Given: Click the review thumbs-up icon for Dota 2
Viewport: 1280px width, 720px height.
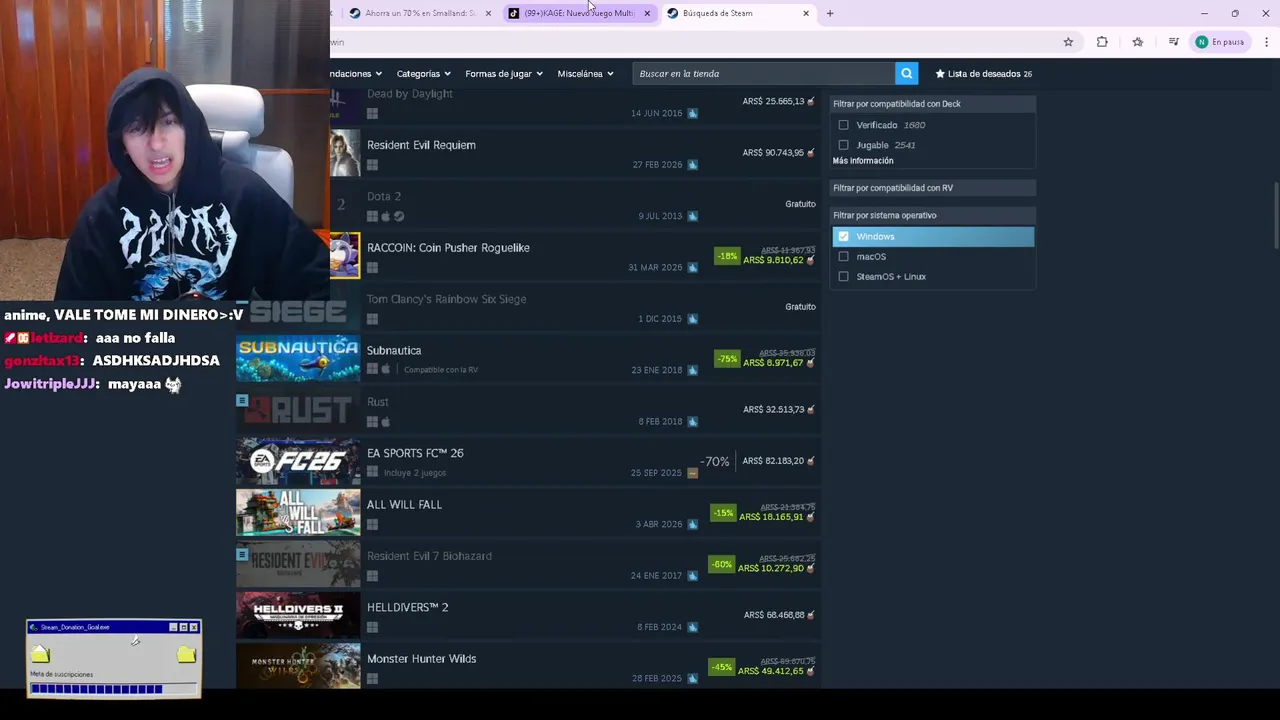Looking at the screenshot, I should tap(692, 216).
